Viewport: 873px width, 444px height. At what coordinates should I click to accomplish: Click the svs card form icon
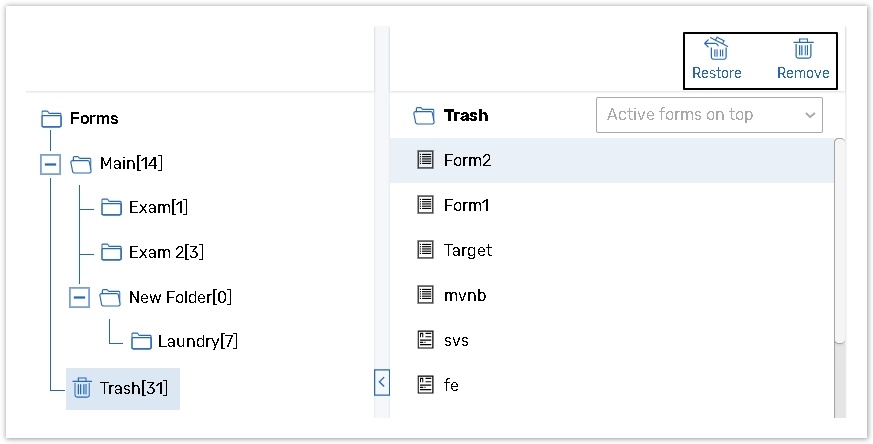(425, 340)
